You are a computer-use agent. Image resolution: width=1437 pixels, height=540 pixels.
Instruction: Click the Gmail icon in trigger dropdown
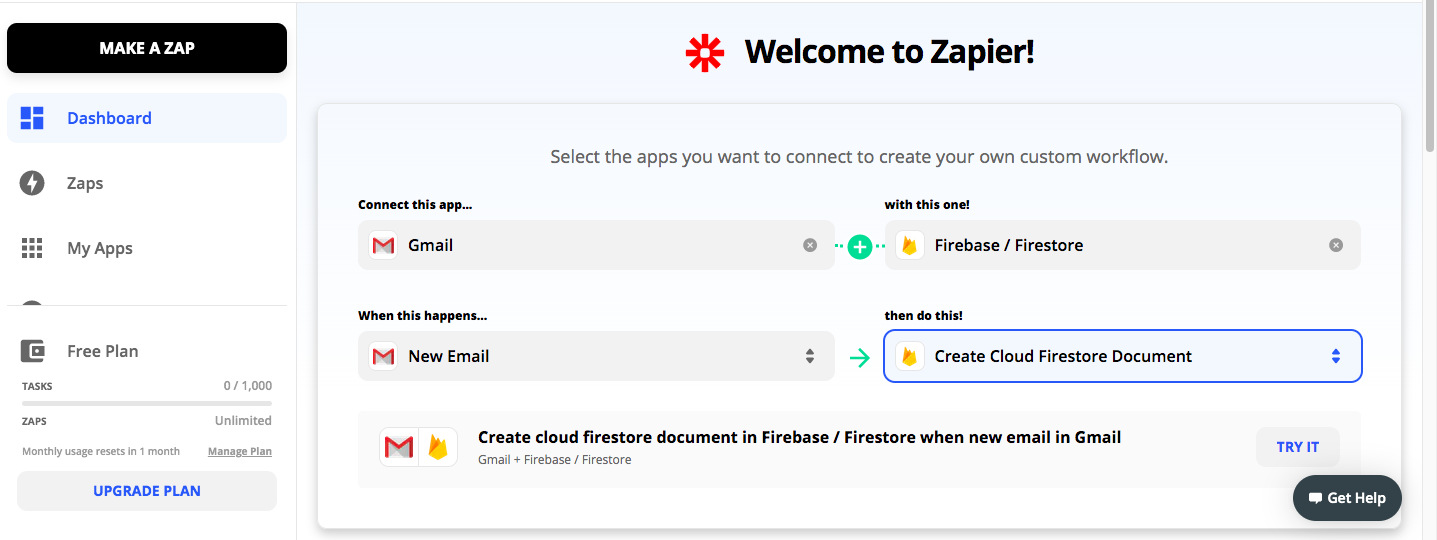[x=383, y=356]
